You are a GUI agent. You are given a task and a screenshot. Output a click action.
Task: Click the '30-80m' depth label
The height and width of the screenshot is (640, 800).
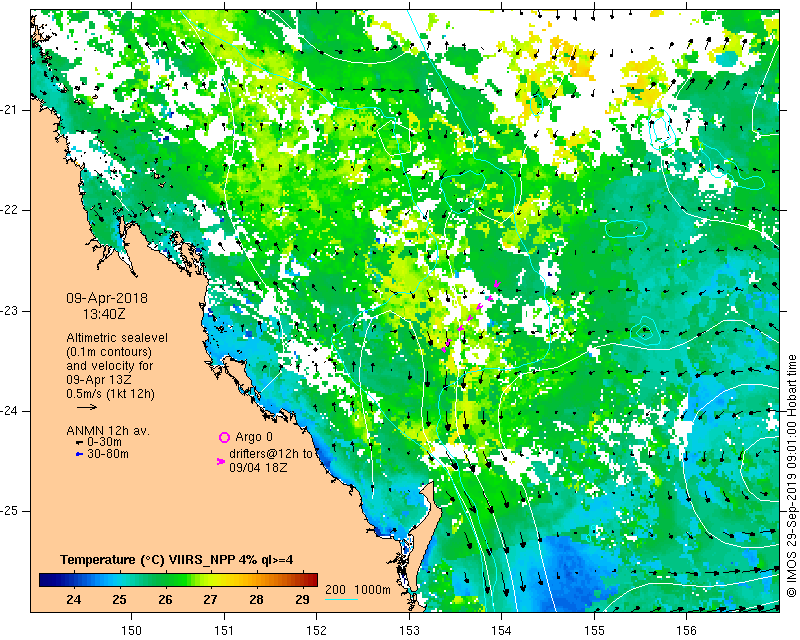pos(108,454)
